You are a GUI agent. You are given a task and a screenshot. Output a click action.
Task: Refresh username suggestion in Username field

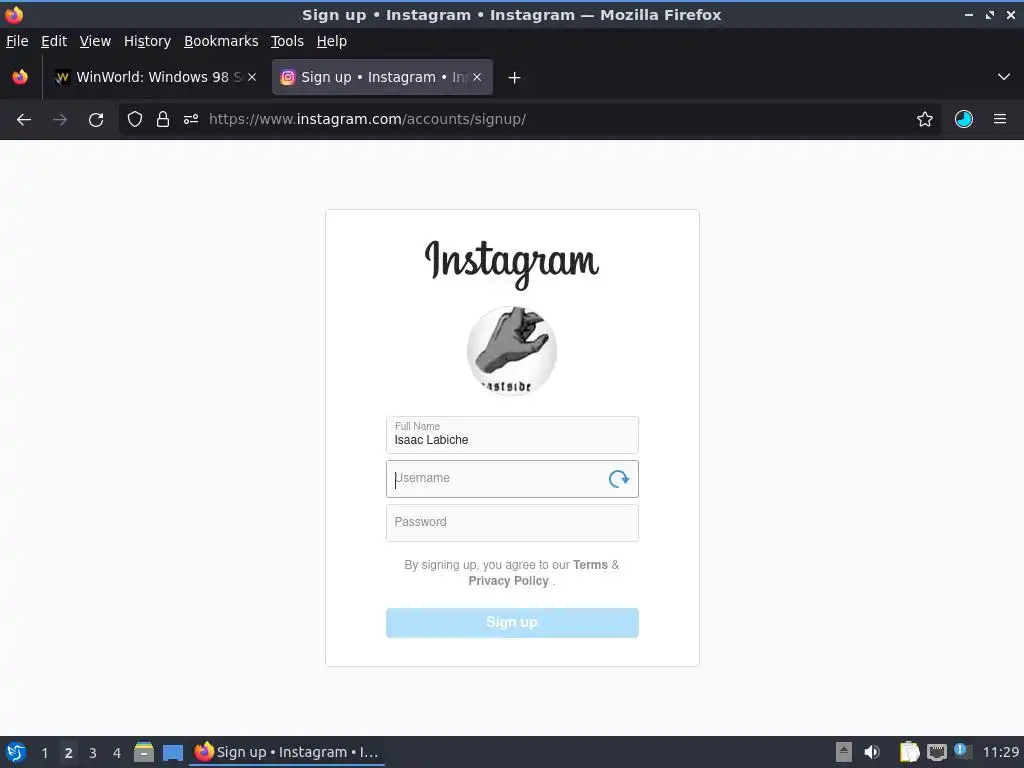coord(618,479)
